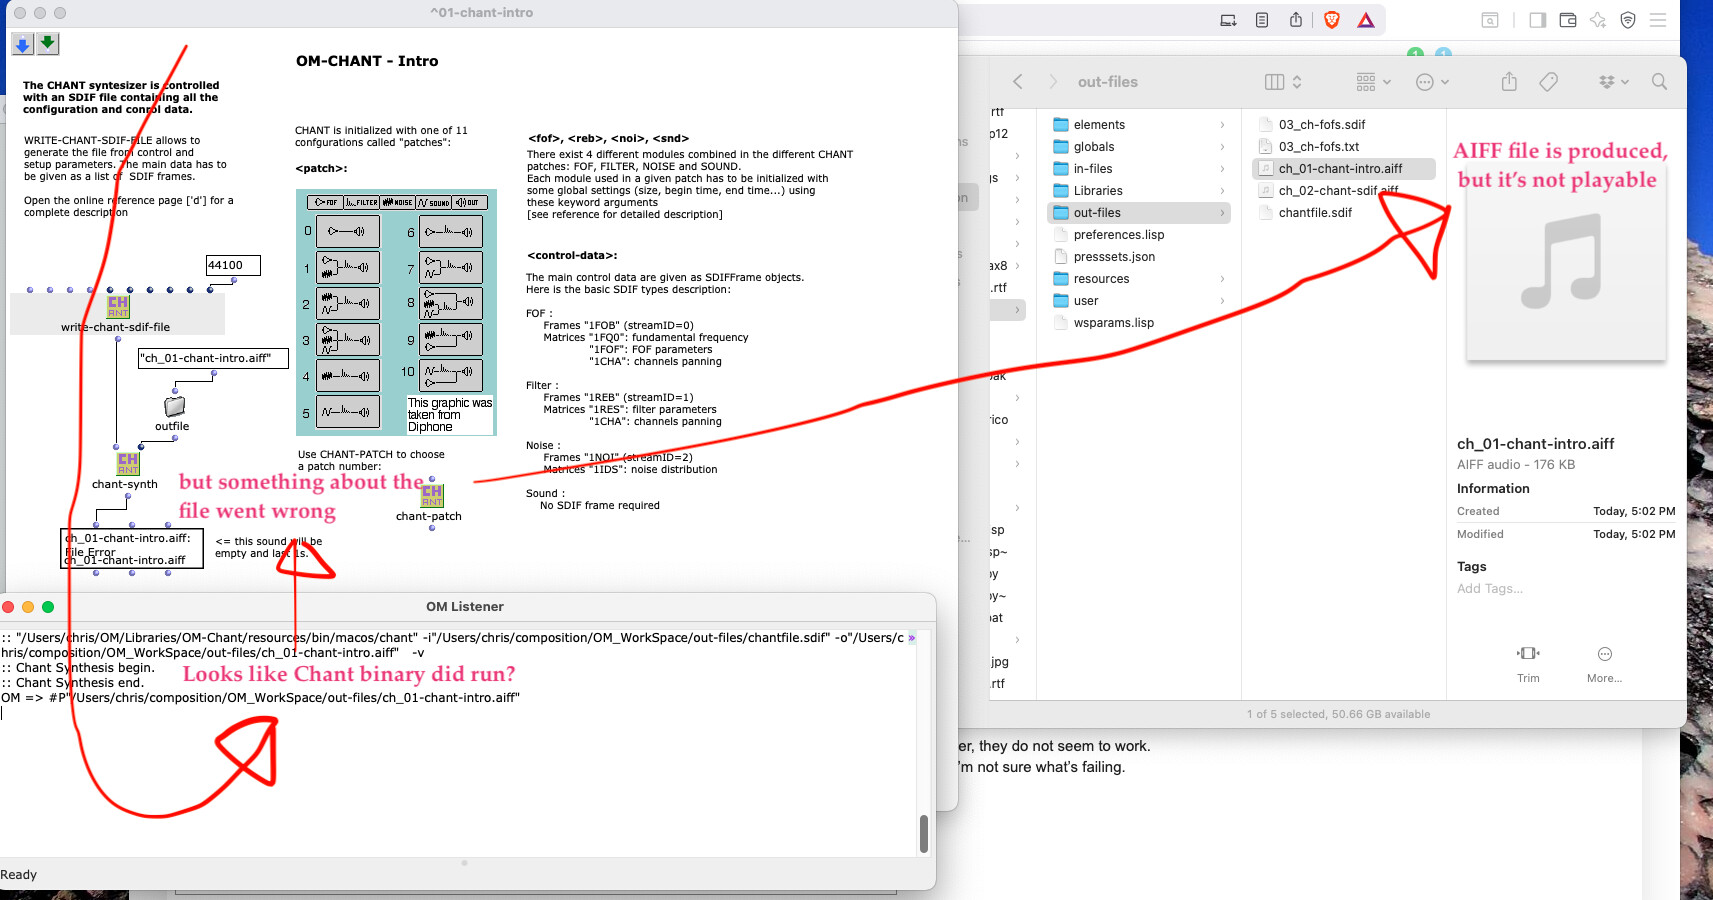Click the search tabs icon in browser toolbar
The height and width of the screenshot is (900, 1713).
1490,20
